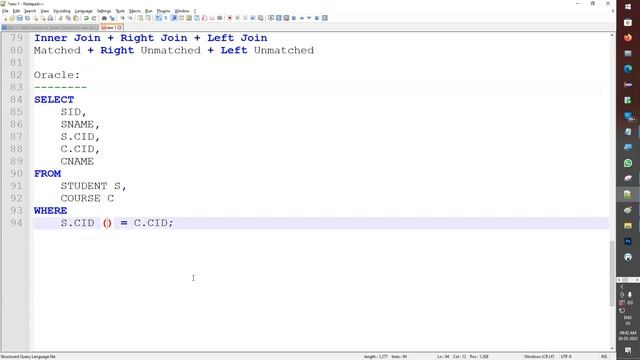640x360 pixels.
Task: Click the 'Oracle:' text on line 82
Action: [57, 75]
